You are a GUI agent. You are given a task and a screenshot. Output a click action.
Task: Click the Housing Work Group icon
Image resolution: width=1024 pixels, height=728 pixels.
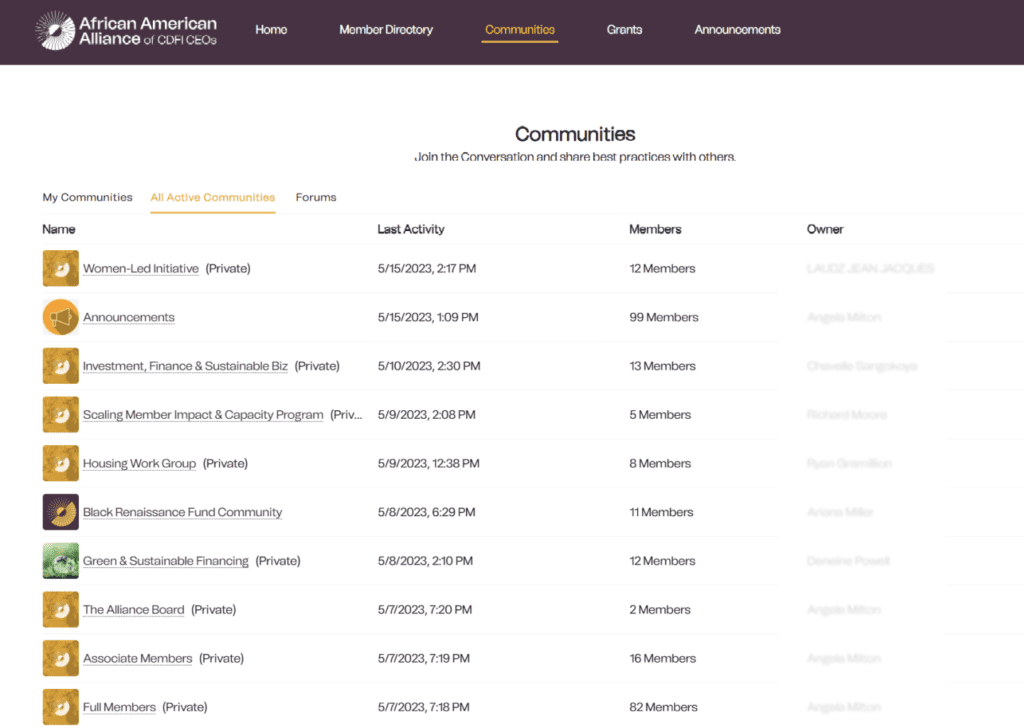coord(61,463)
